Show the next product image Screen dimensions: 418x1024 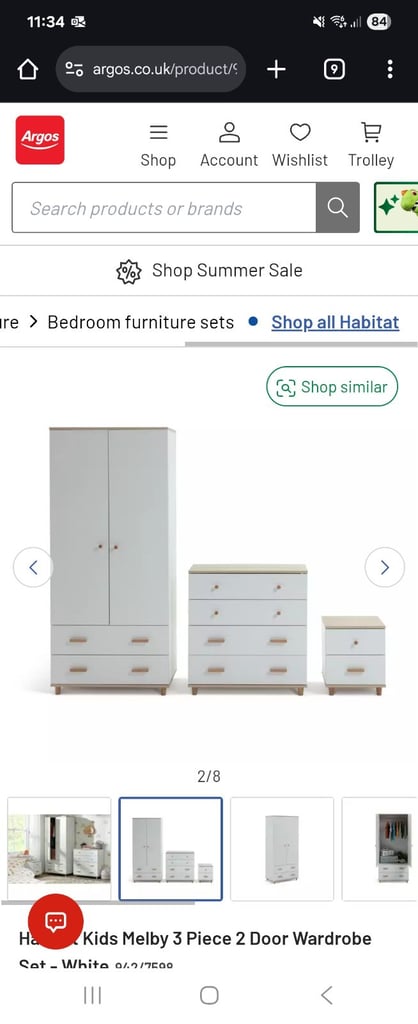pyautogui.click(x=384, y=568)
